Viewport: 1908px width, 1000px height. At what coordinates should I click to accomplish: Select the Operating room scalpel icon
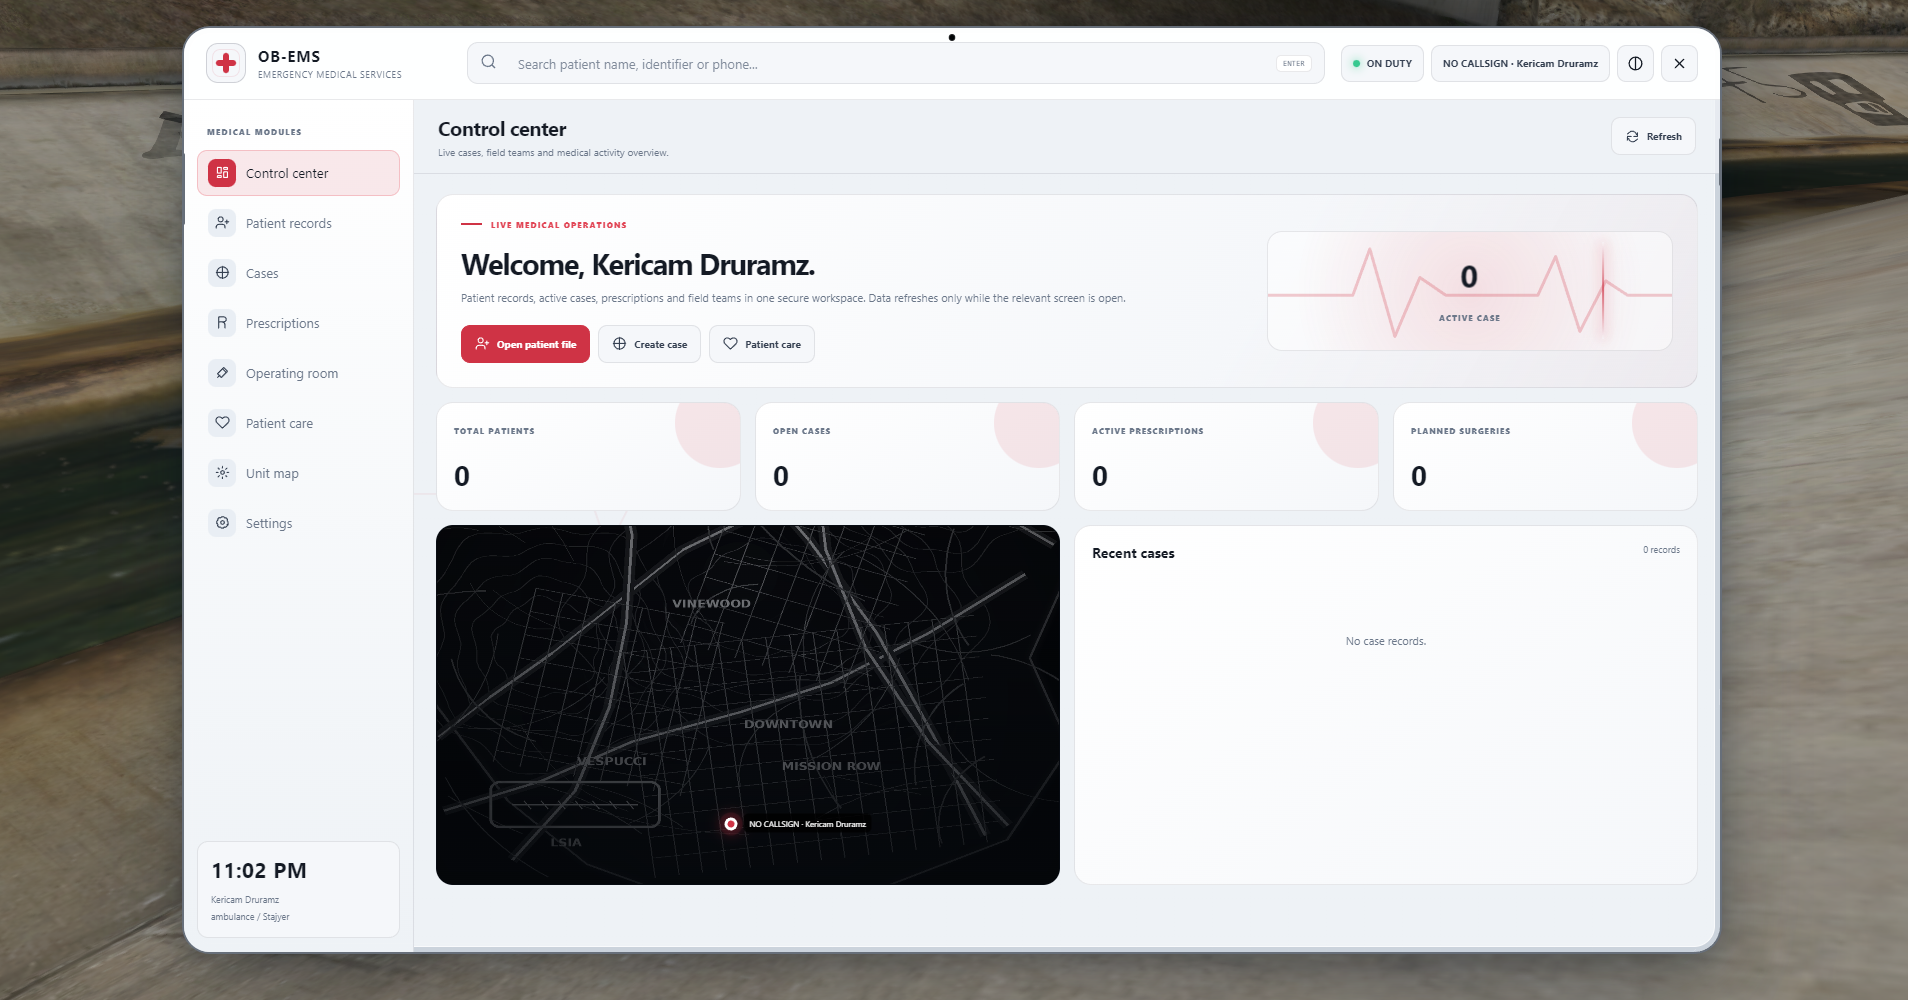point(222,373)
